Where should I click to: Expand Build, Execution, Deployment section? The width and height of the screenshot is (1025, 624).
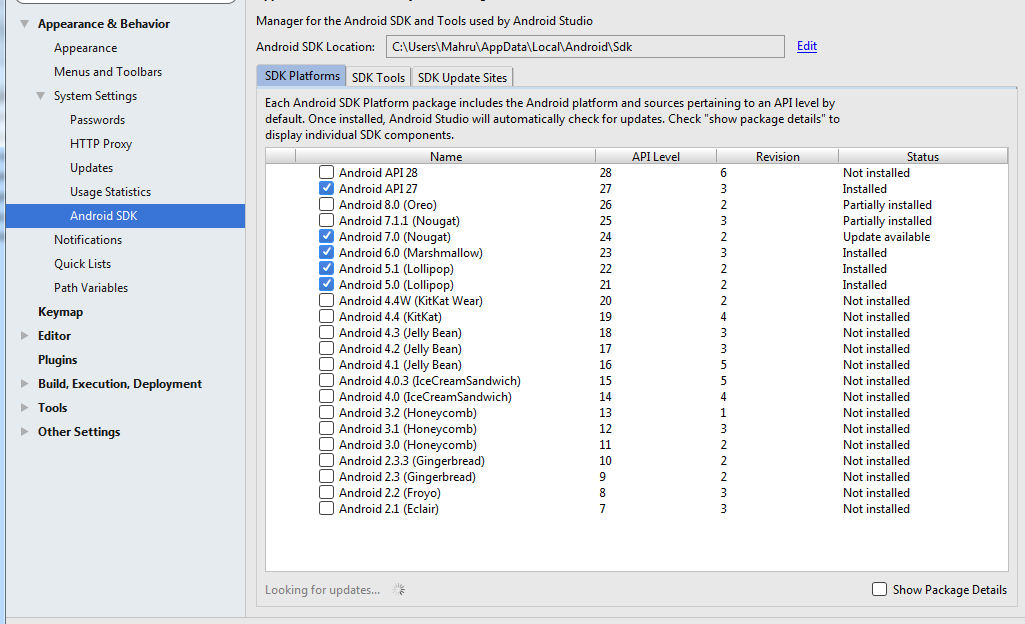(x=24, y=384)
